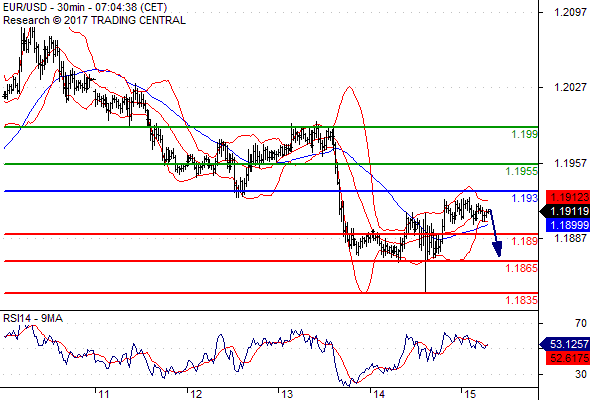Click the blue 1.18999 moving average tag
This screenshot has height=400, width=590.
(568, 225)
